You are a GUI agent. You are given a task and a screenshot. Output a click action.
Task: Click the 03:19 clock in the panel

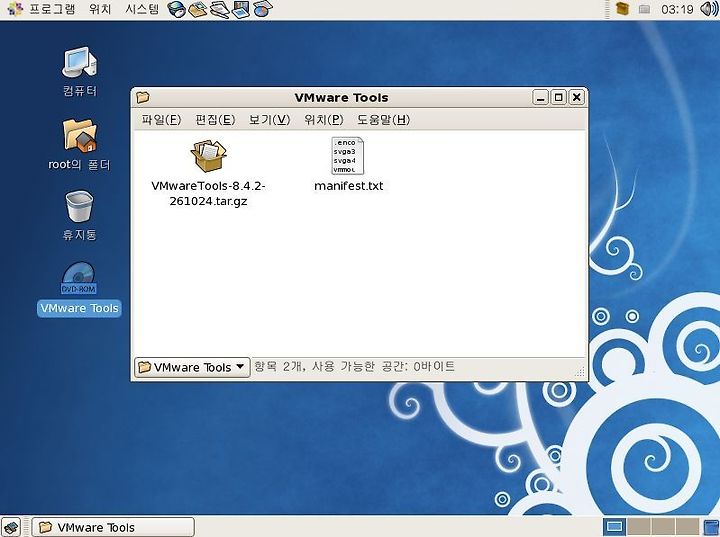677,9
